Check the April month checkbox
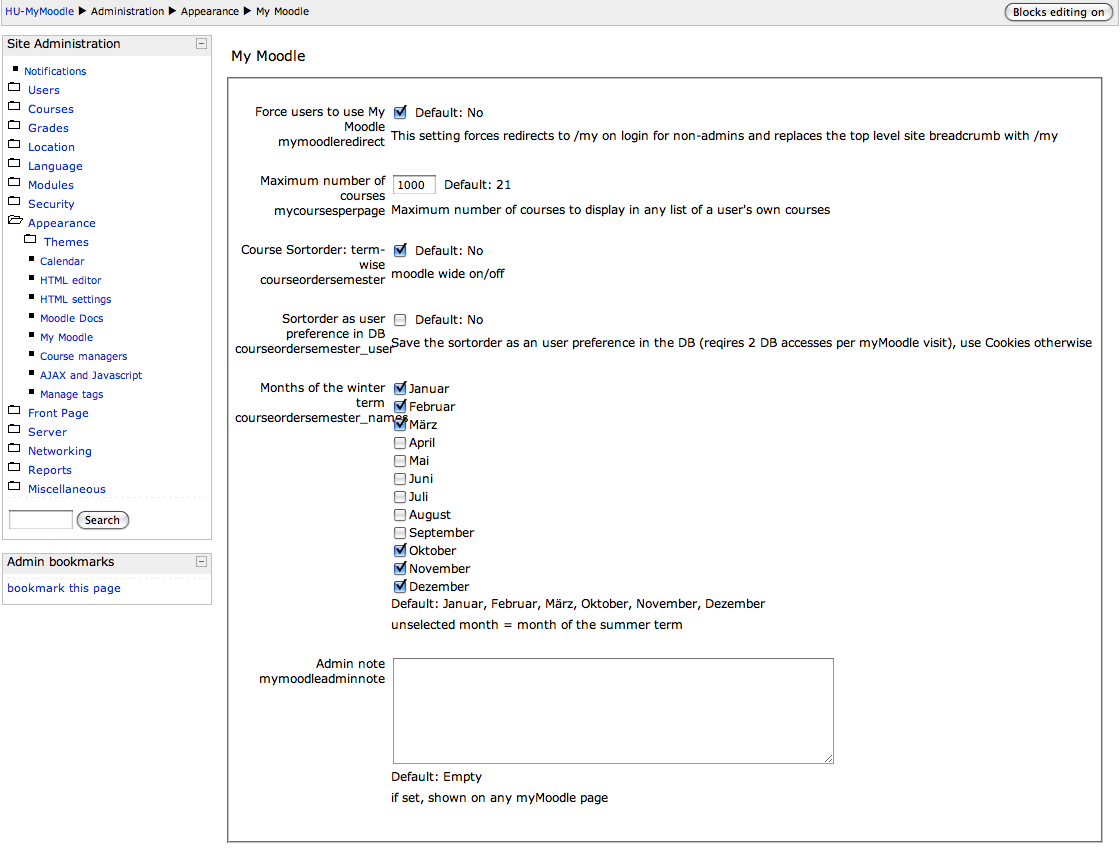 point(400,443)
